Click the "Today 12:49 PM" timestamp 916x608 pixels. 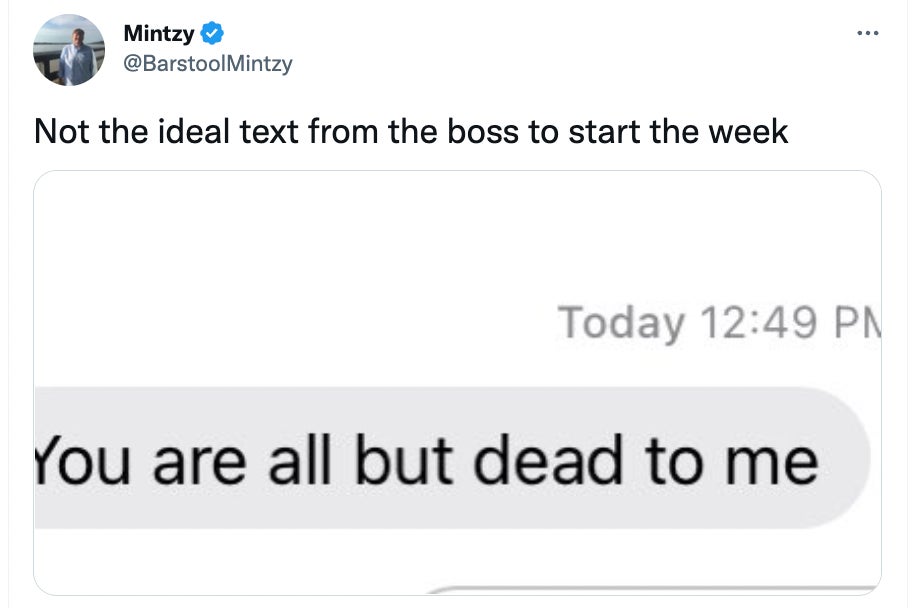[x=717, y=323]
